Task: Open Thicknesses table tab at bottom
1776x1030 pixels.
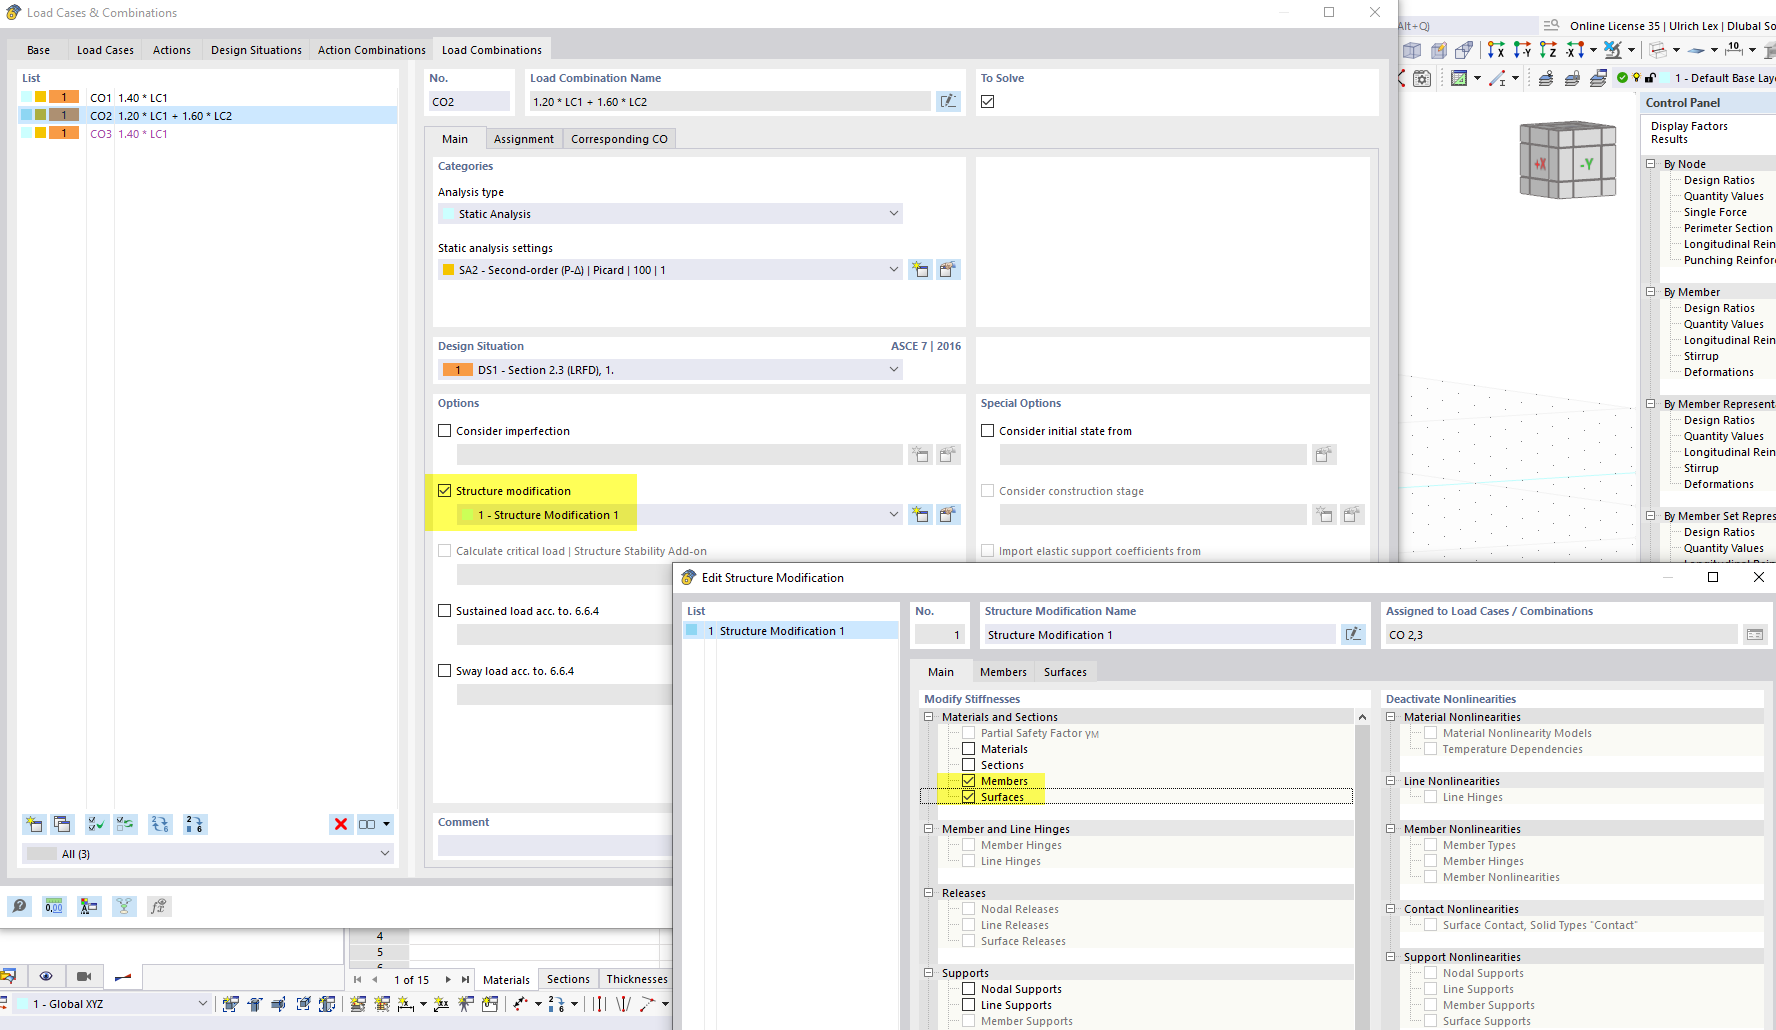Action: [637, 979]
